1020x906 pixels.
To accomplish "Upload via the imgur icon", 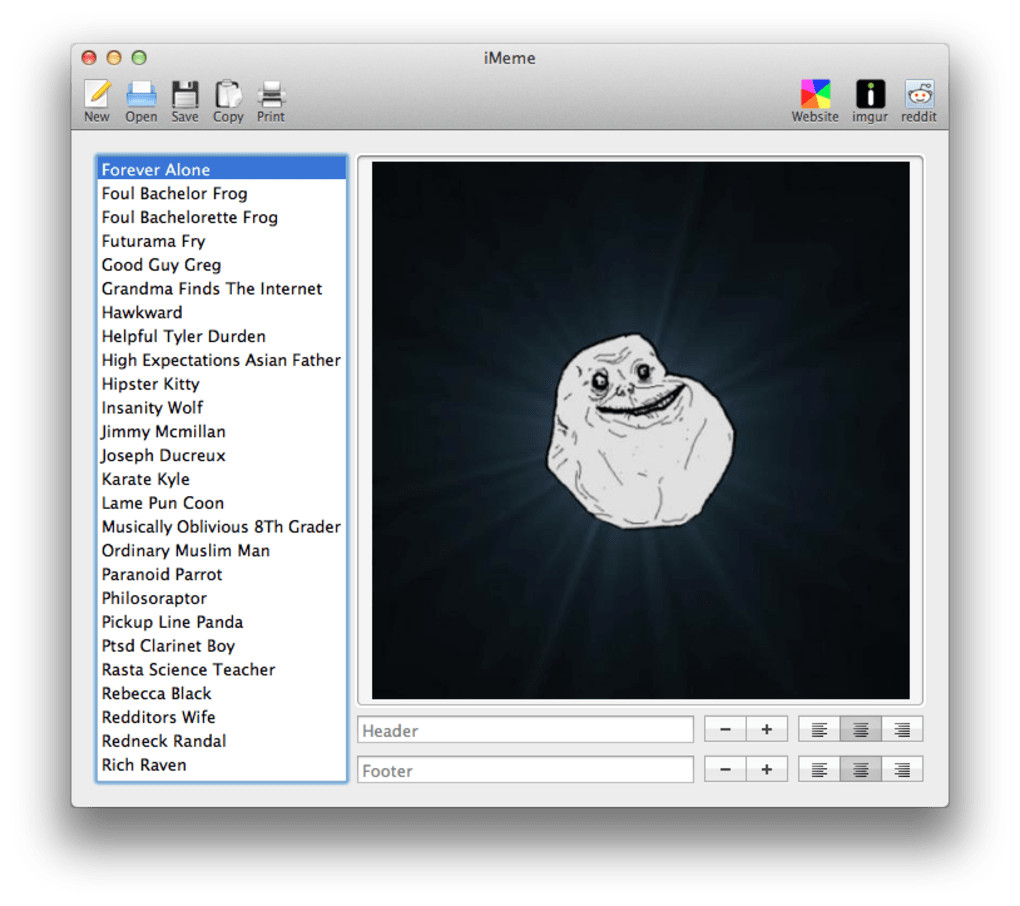I will [x=870, y=95].
